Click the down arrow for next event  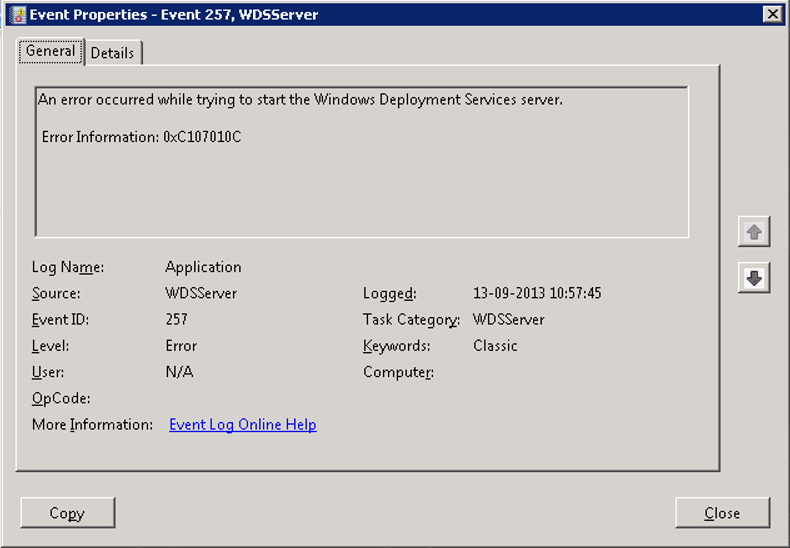tap(754, 279)
